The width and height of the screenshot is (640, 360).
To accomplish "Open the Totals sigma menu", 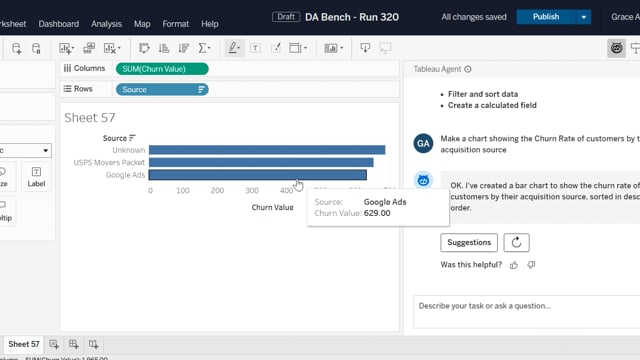I will coord(204,48).
